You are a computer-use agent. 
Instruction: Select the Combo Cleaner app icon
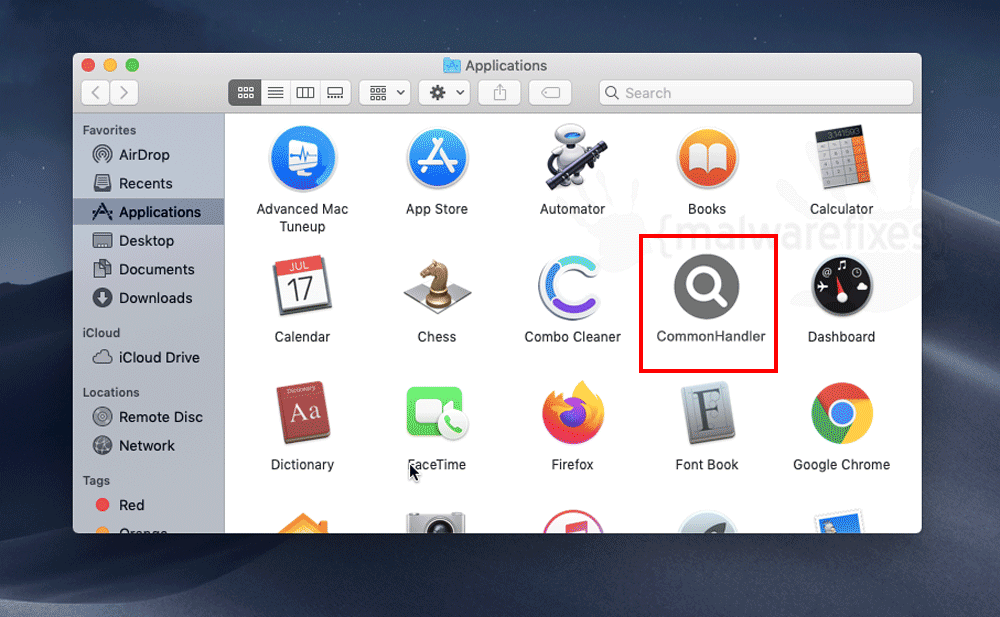(571, 287)
